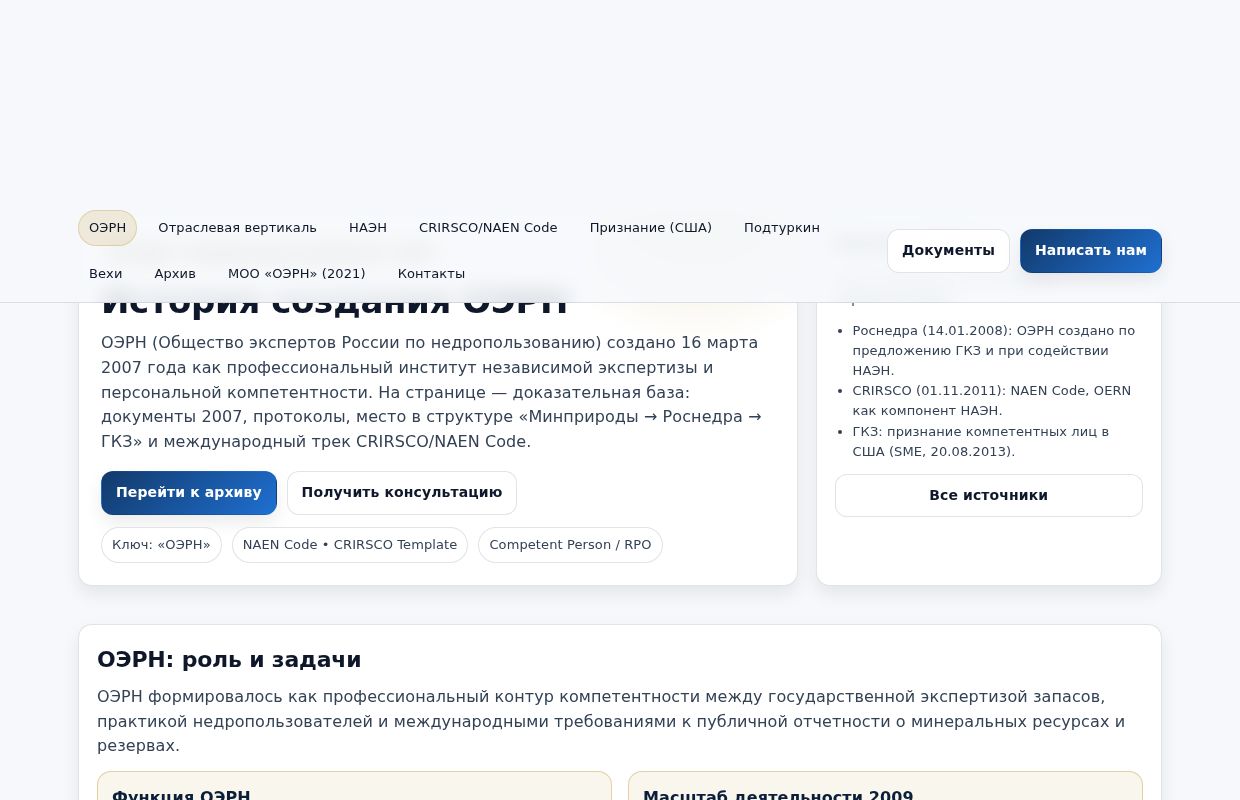Open the Контакты page
Viewport: 1240px width, 800px height.
click(x=431, y=274)
